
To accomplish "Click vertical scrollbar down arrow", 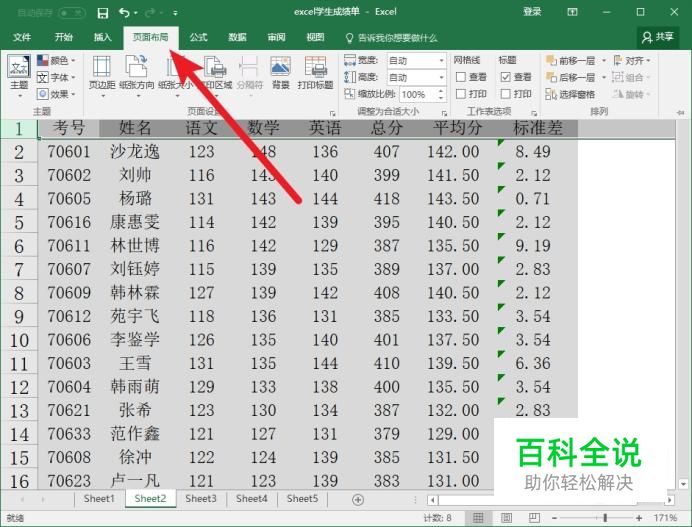I will [x=683, y=484].
